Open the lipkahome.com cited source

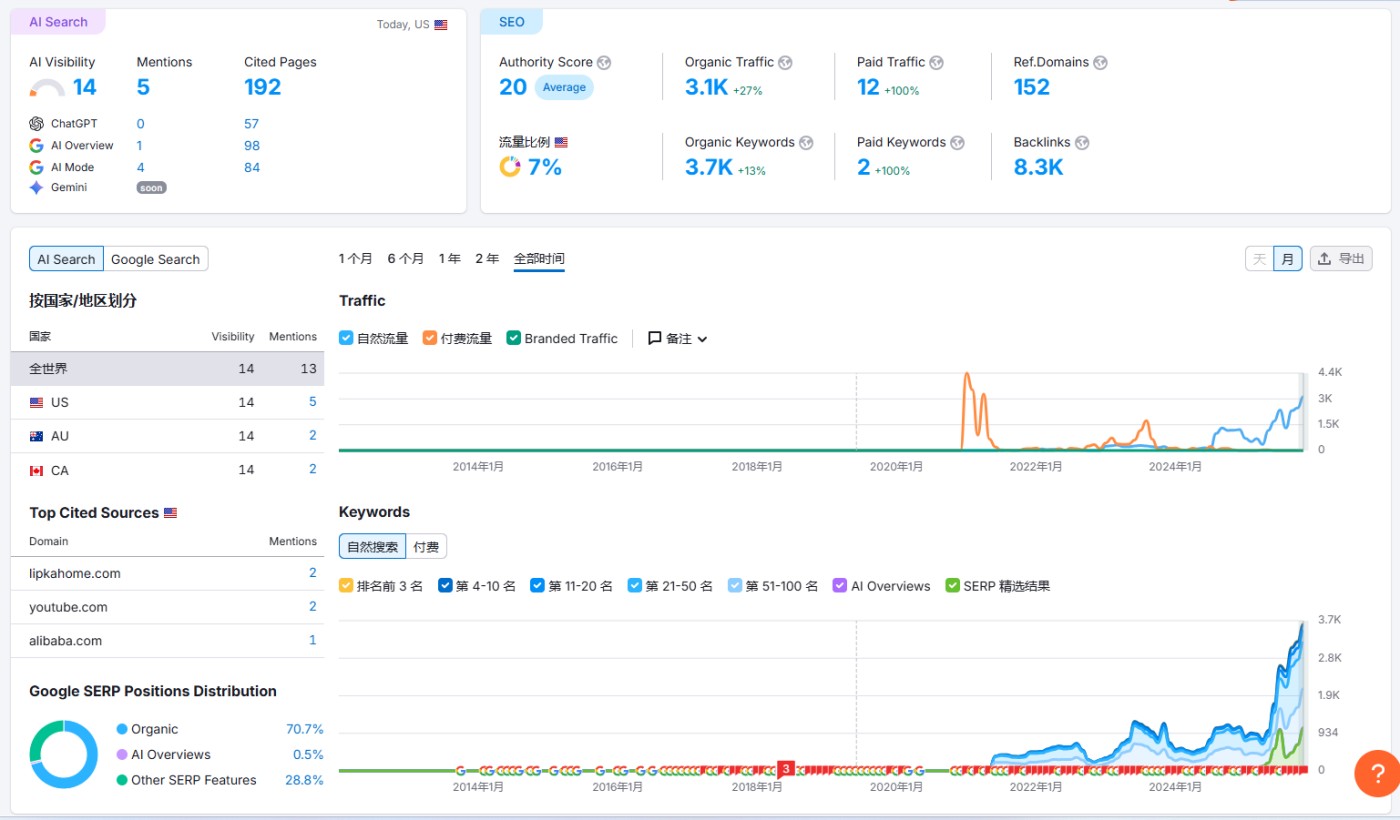pyautogui.click(x=75, y=573)
